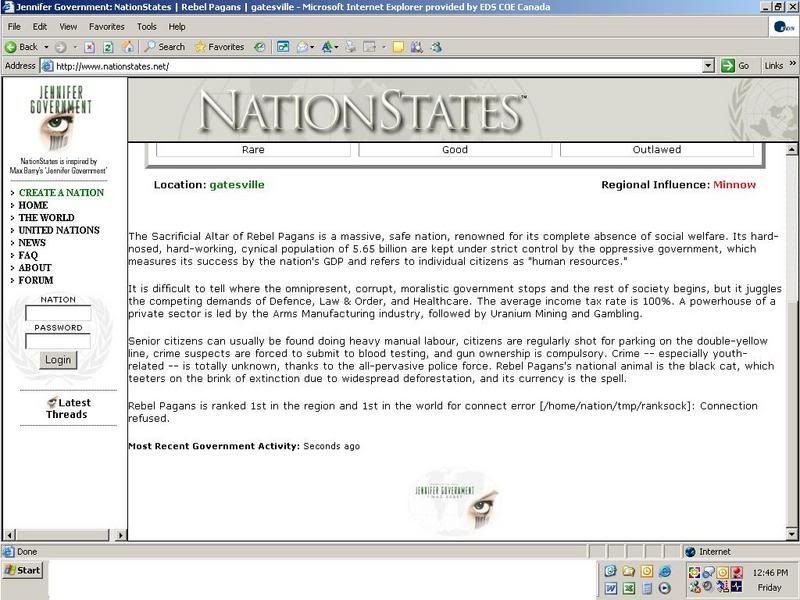Launch Microsoft Word from quick launch
800x600 pixels.
[611, 588]
